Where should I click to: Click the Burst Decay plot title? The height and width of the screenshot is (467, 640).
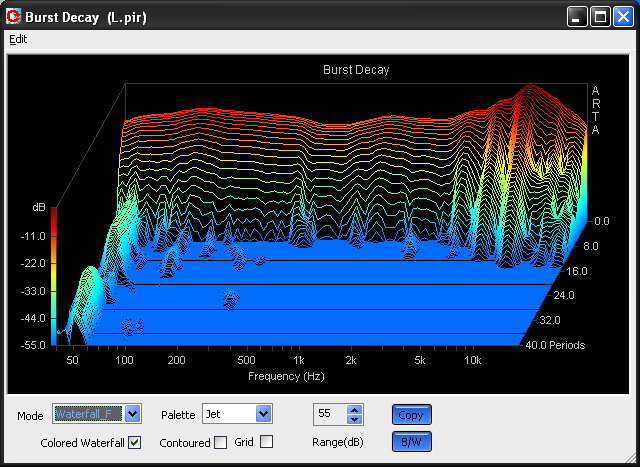coord(356,70)
